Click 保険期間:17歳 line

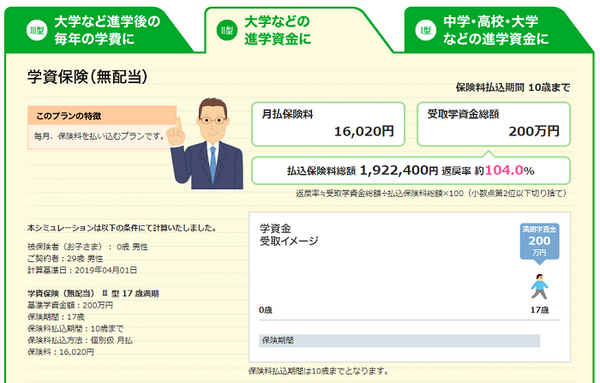56,317
